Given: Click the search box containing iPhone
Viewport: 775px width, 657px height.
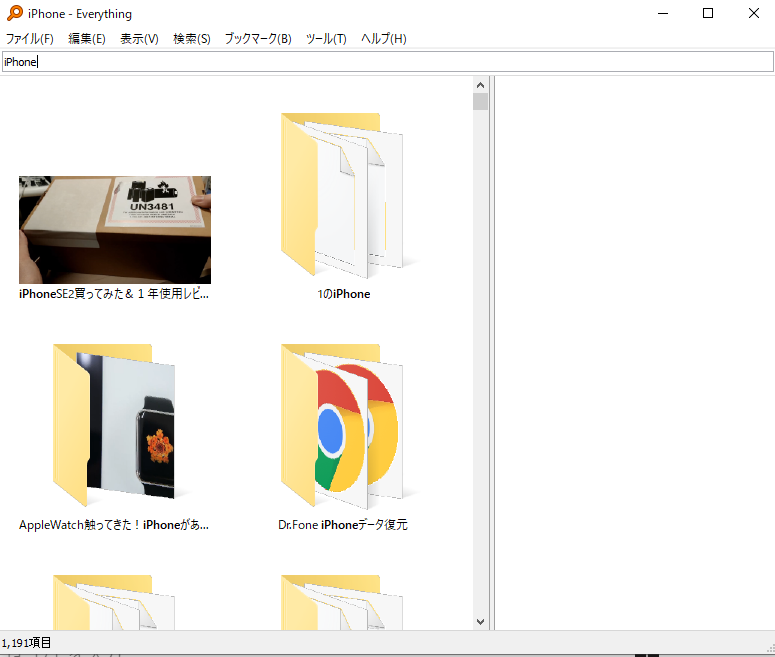Looking at the screenshot, I should pyautogui.click(x=388, y=62).
